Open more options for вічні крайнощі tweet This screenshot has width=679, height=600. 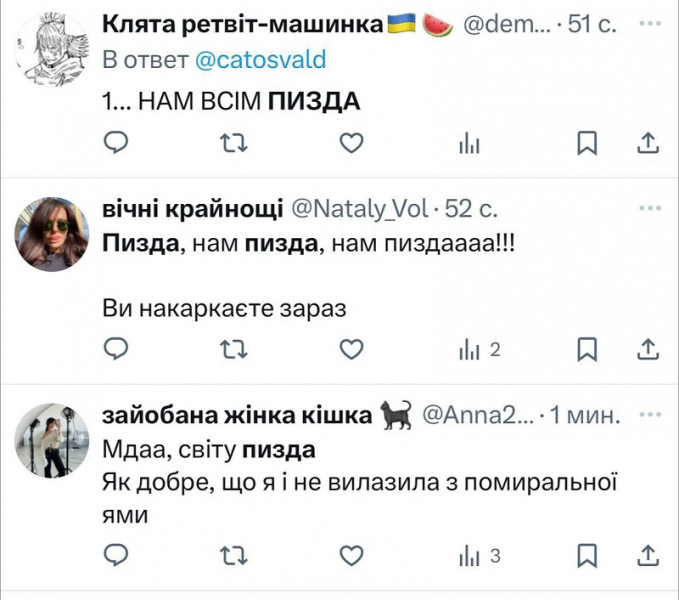[x=650, y=208]
